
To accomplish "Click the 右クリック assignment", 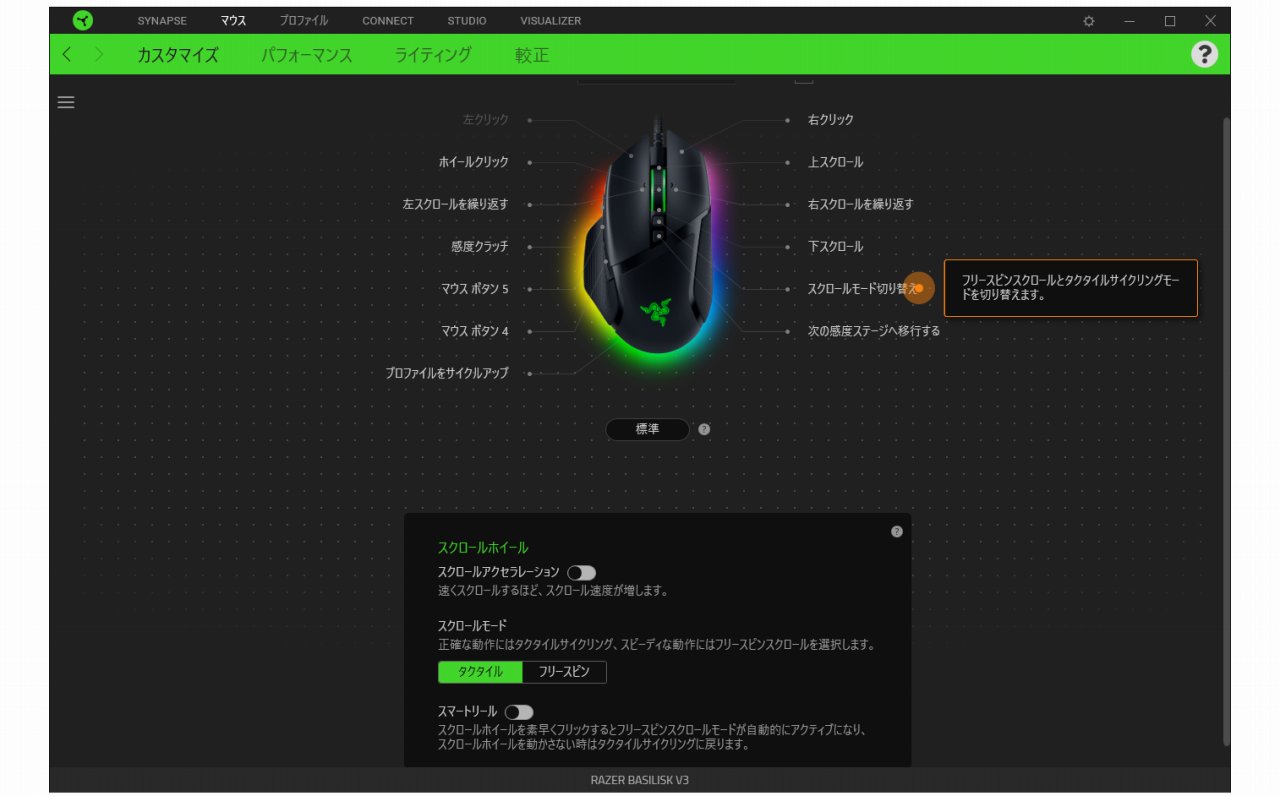I will 831,120.
